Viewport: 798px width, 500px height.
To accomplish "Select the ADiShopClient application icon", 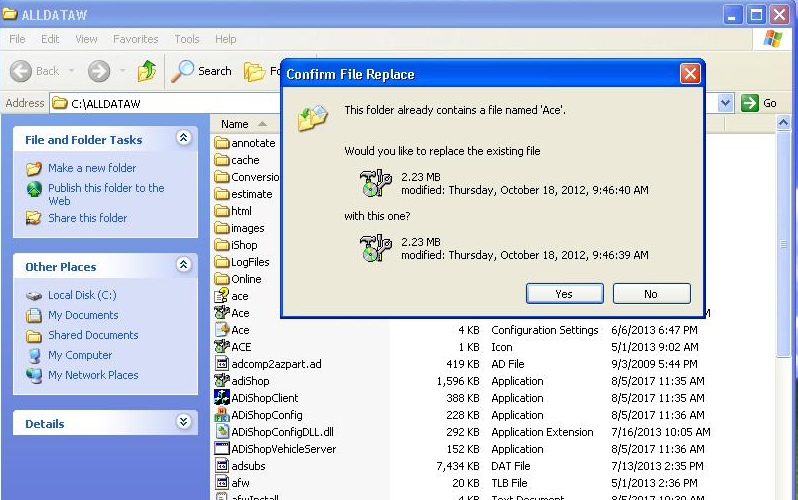I will pos(222,398).
